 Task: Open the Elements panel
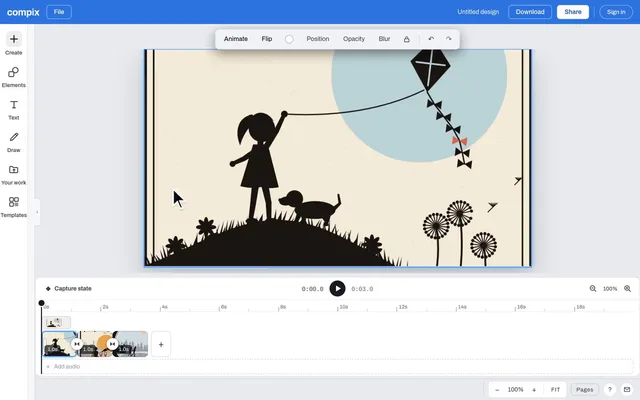13,77
